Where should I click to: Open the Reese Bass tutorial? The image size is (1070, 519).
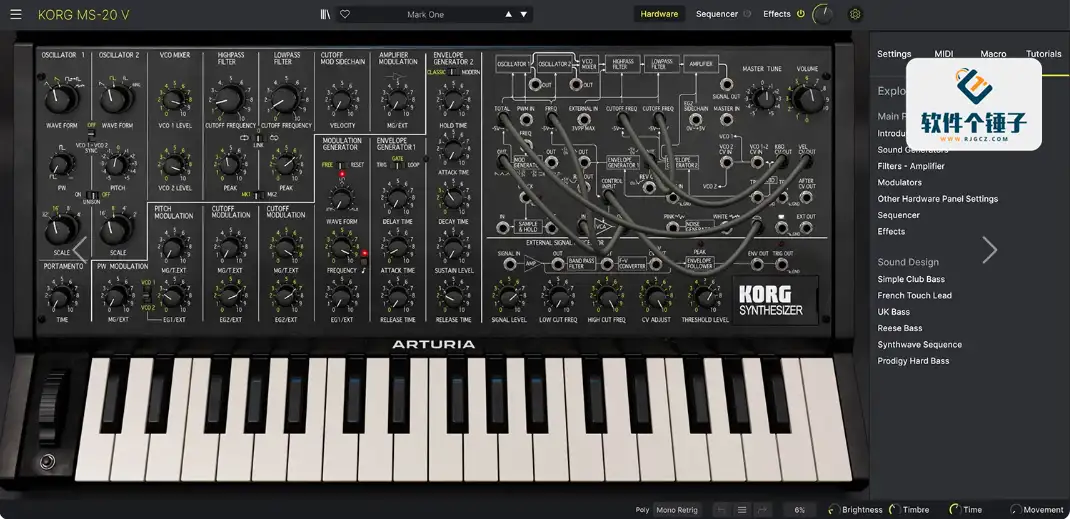(x=899, y=328)
